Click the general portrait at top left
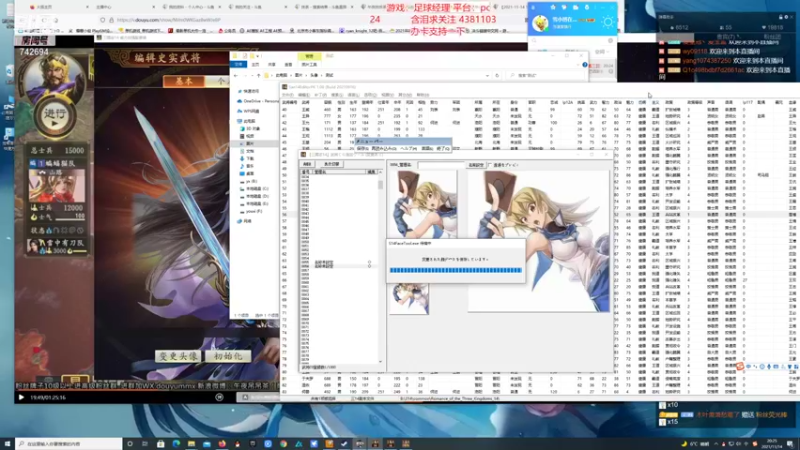This screenshot has width=800, height=450. coord(54,78)
